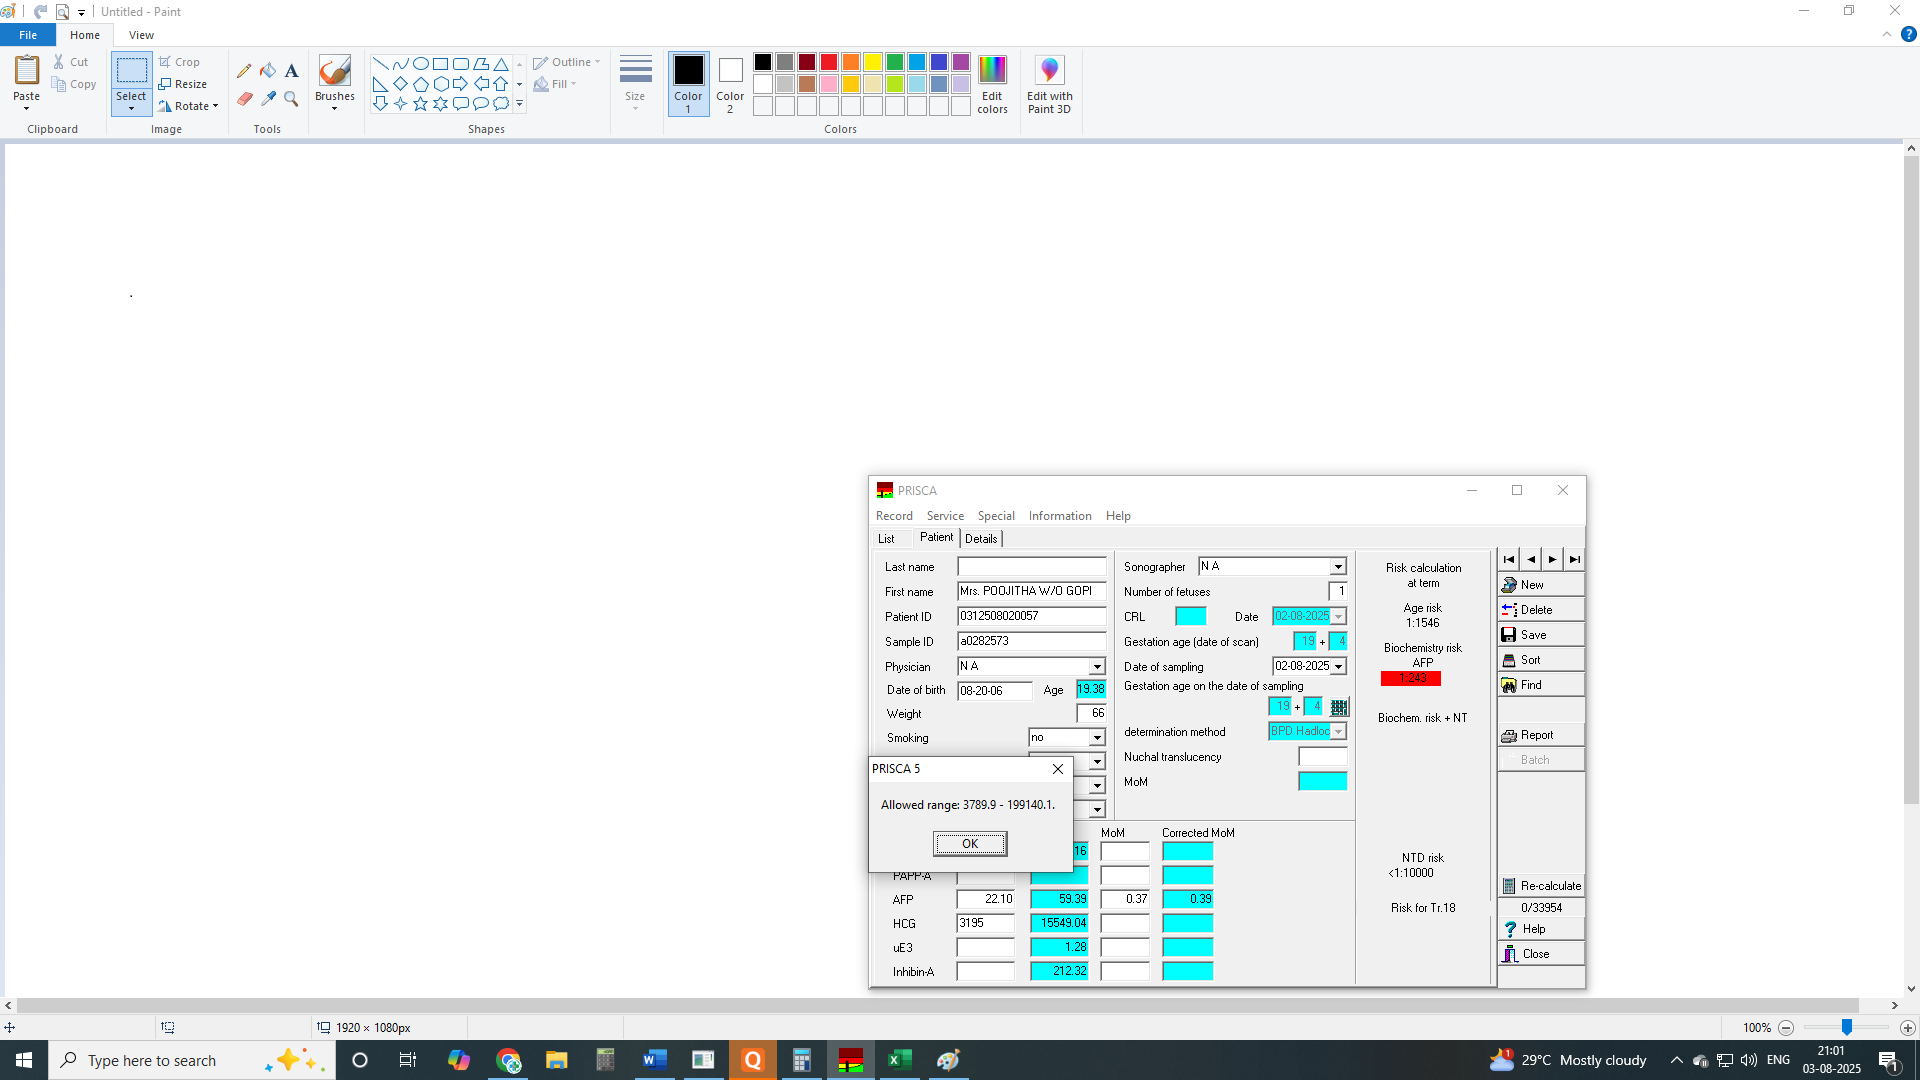Click the Magnifier tool
Image resolution: width=1920 pixels, height=1080 pixels.
[291, 98]
